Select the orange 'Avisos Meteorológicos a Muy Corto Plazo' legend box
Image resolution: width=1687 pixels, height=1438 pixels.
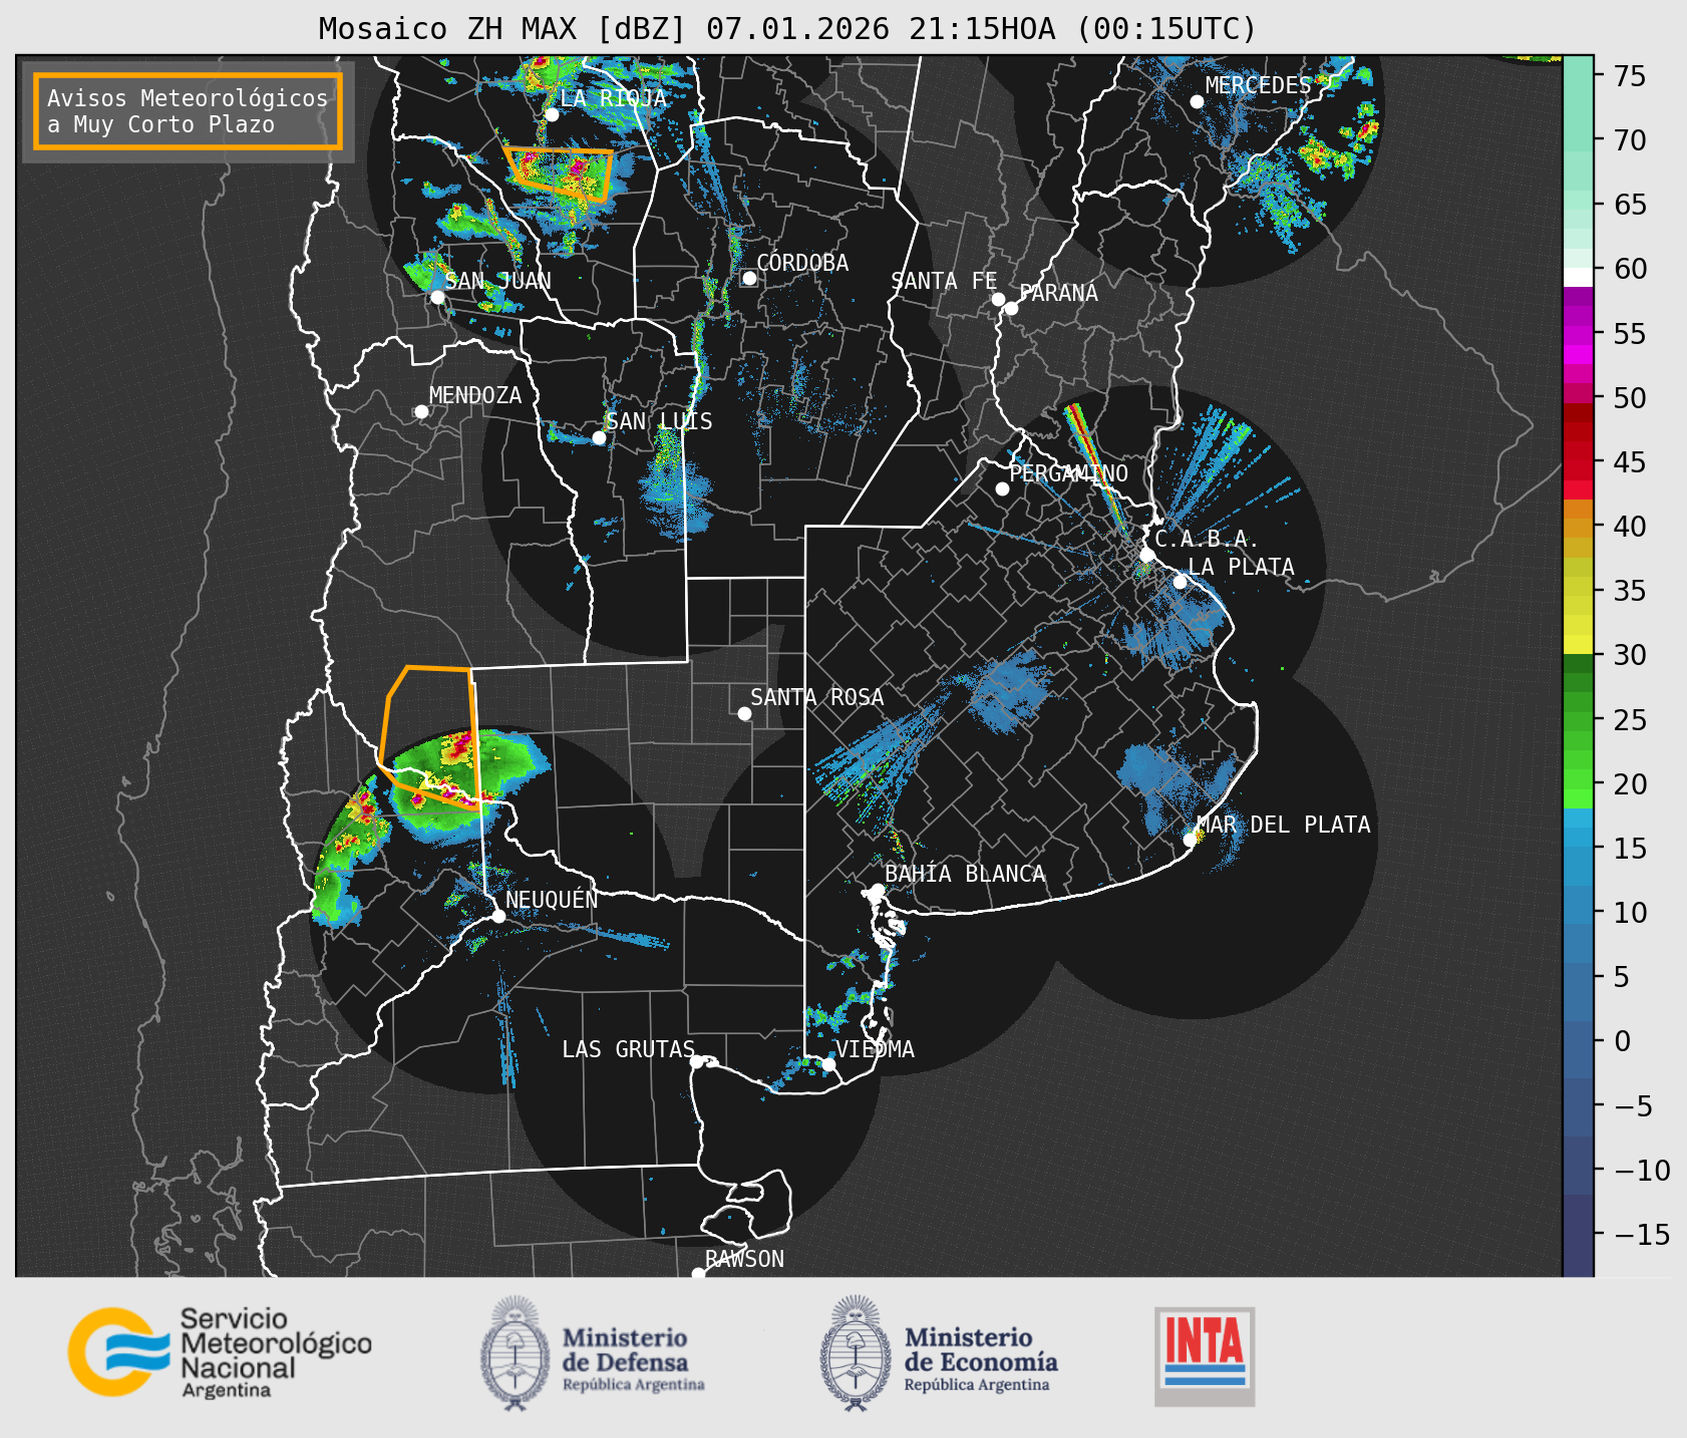tap(188, 111)
